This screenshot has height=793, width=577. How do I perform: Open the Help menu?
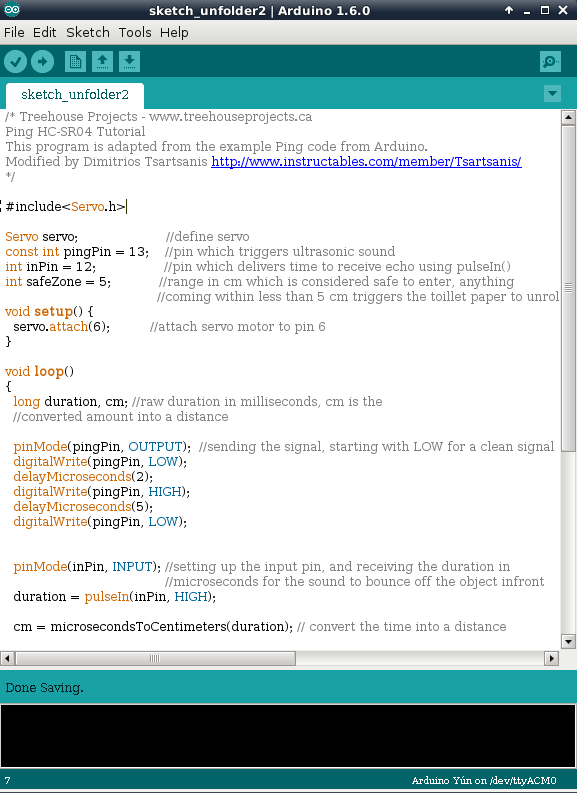(x=174, y=32)
